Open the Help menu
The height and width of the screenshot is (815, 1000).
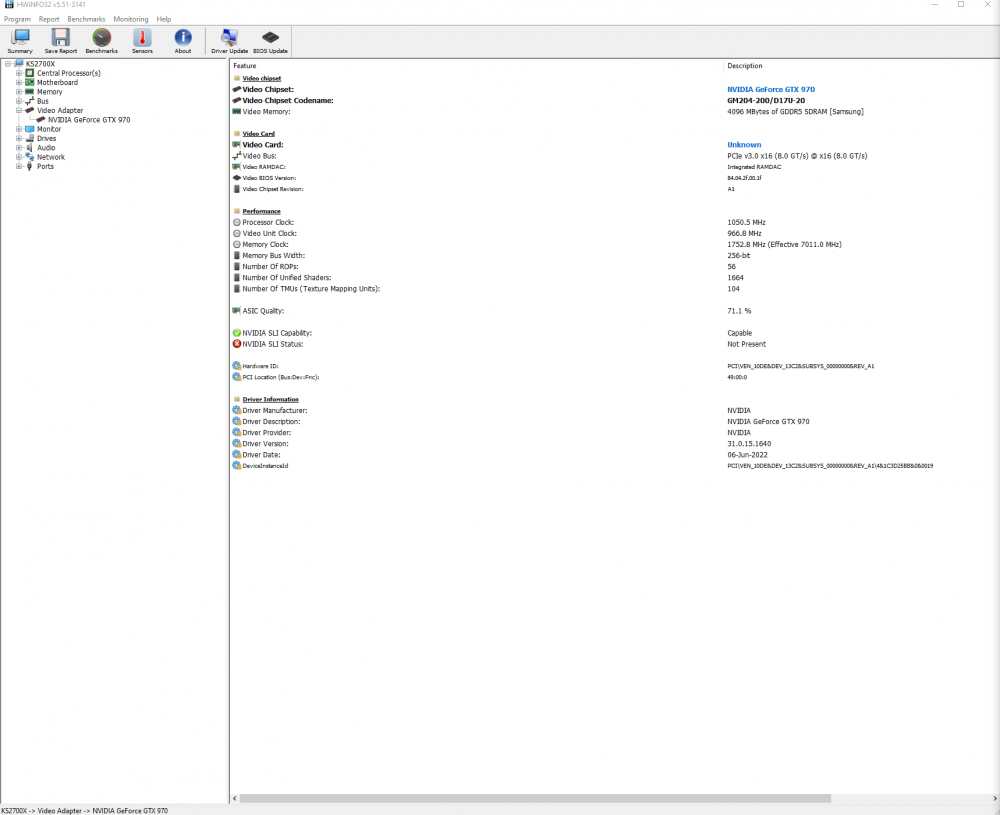tap(164, 19)
